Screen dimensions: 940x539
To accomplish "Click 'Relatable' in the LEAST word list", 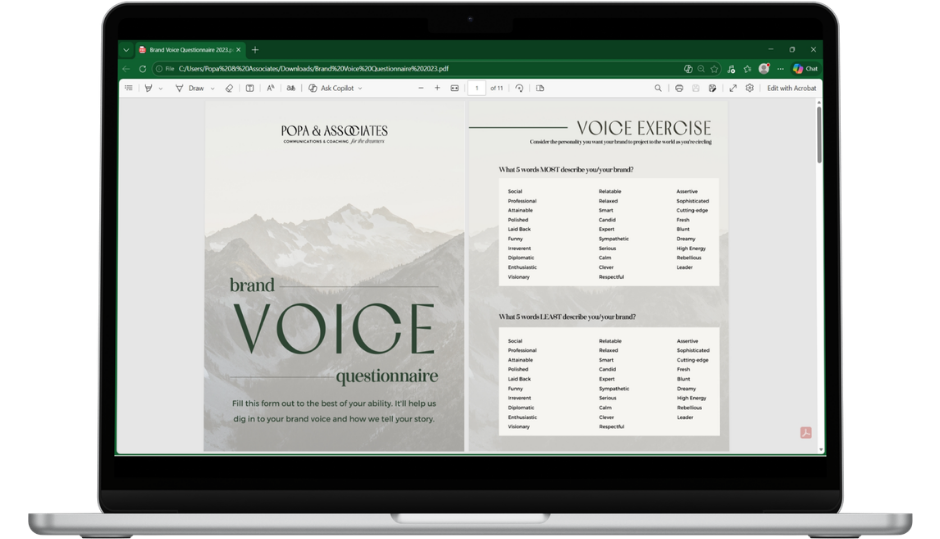I will (x=610, y=341).
